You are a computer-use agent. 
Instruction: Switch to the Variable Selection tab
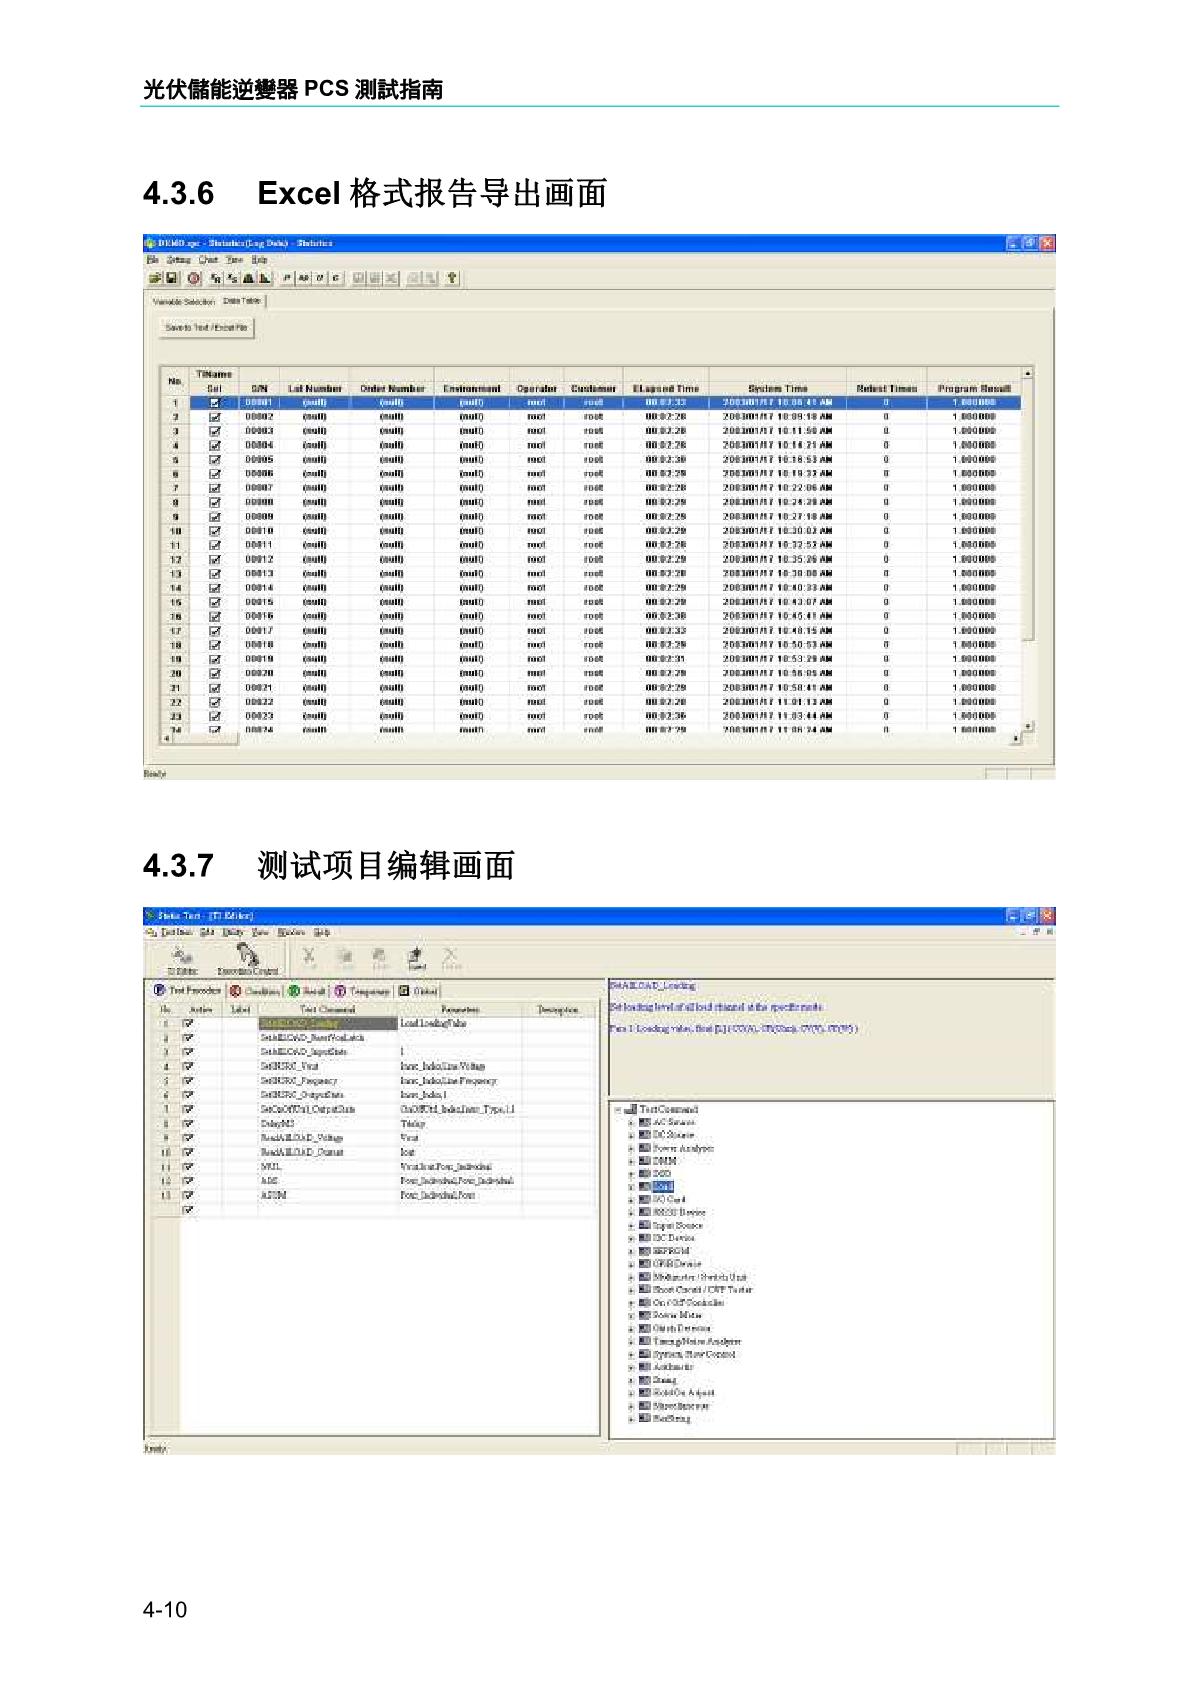click(x=182, y=301)
